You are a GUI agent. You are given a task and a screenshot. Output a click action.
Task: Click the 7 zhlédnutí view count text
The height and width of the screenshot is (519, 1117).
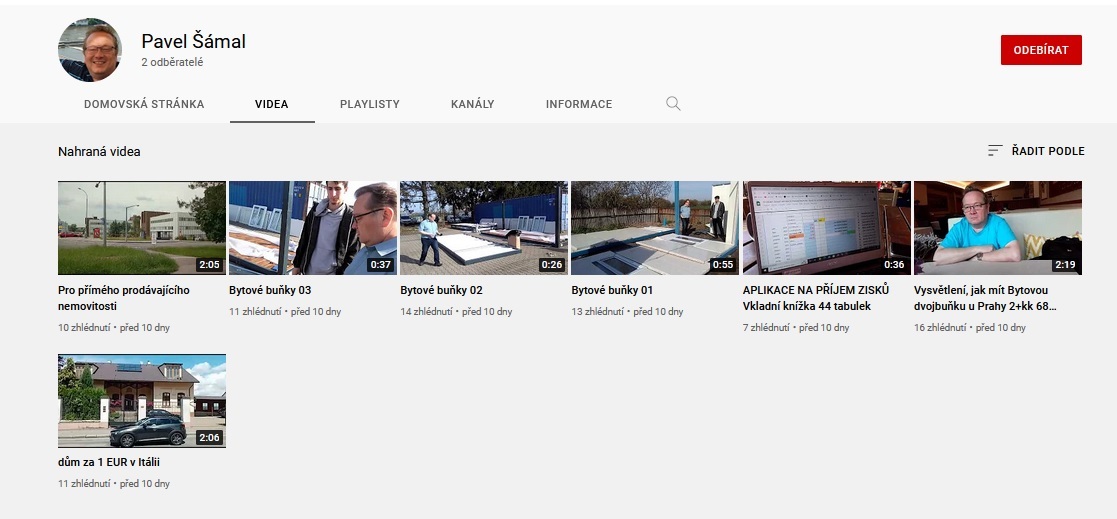coord(766,328)
